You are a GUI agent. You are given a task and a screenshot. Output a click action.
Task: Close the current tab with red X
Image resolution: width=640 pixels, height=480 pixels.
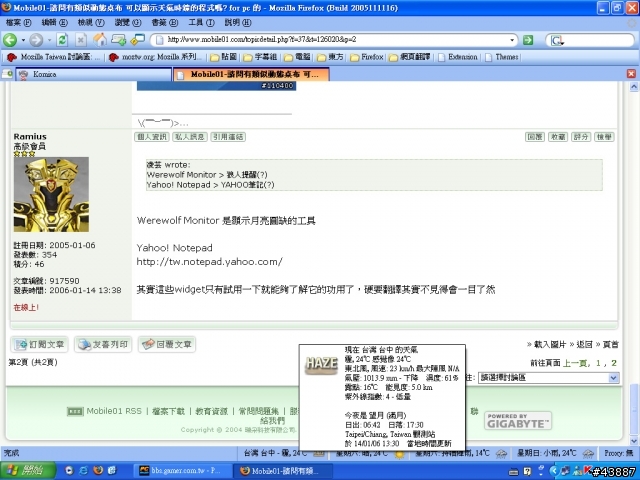tap(631, 73)
